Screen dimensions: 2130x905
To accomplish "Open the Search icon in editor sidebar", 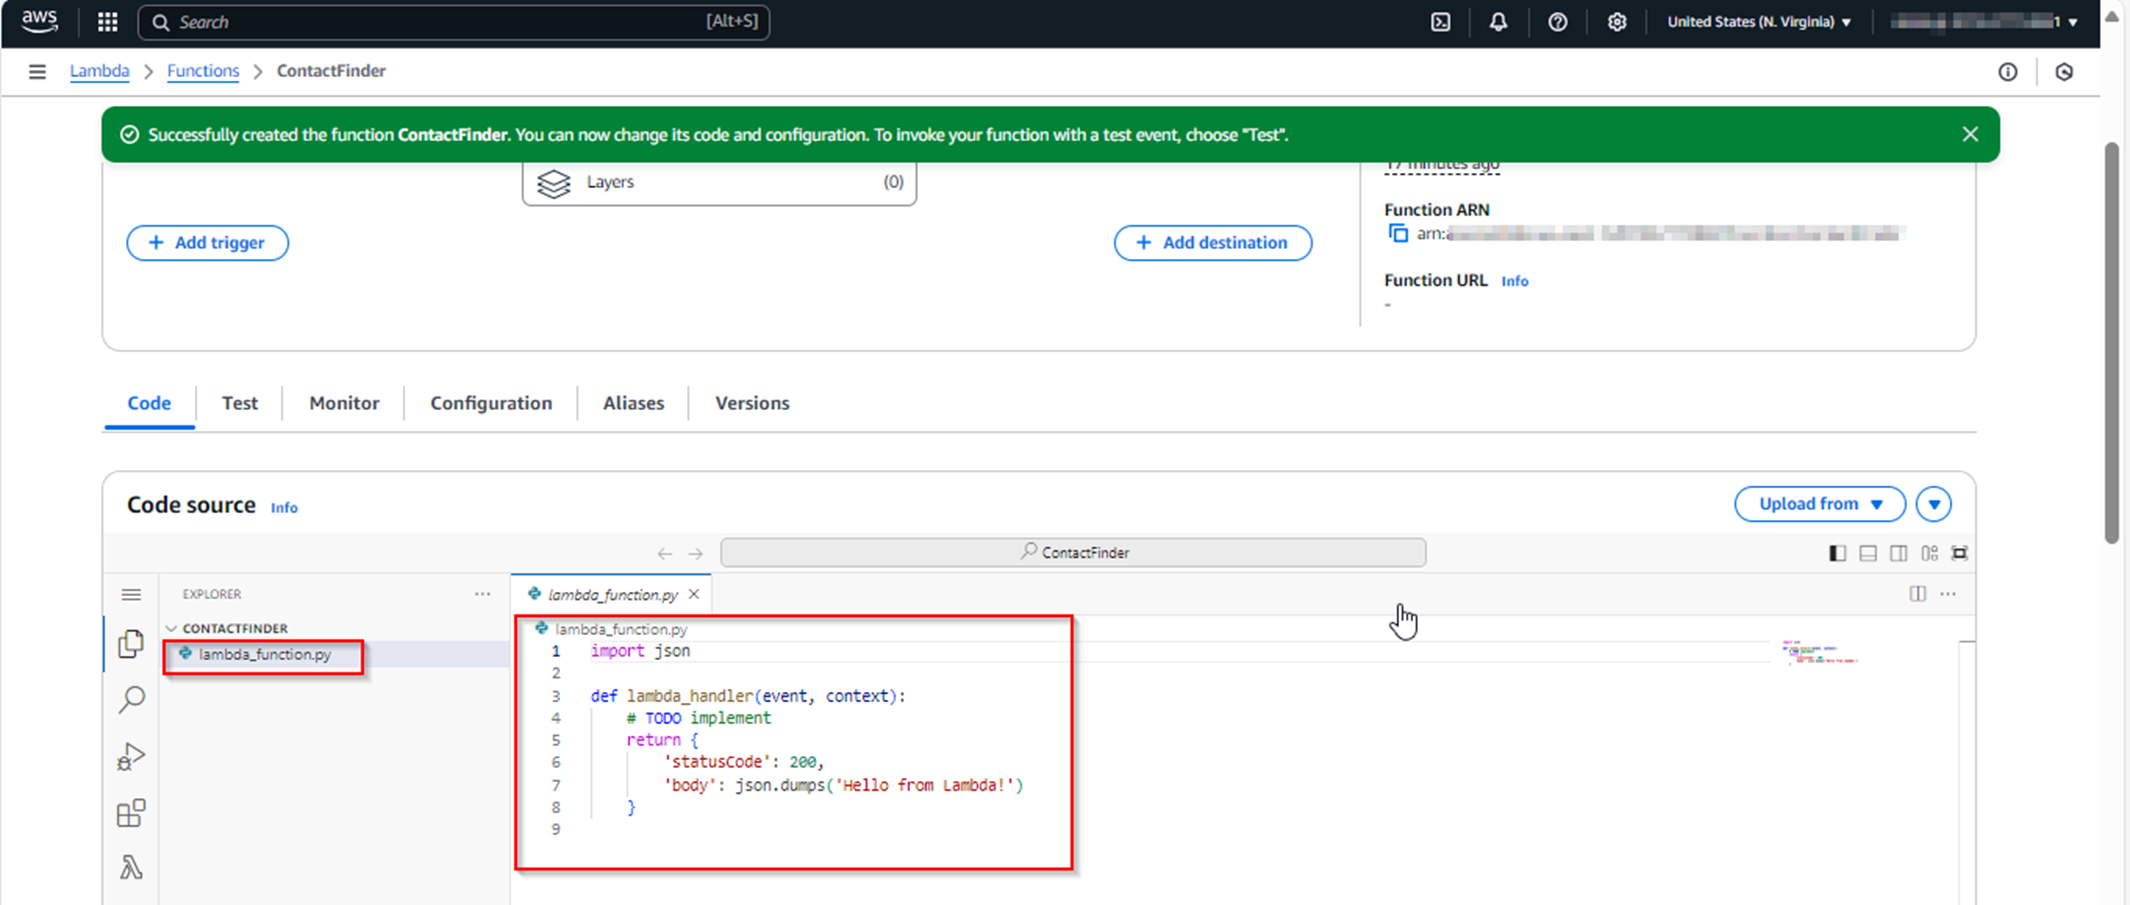I will (x=131, y=699).
